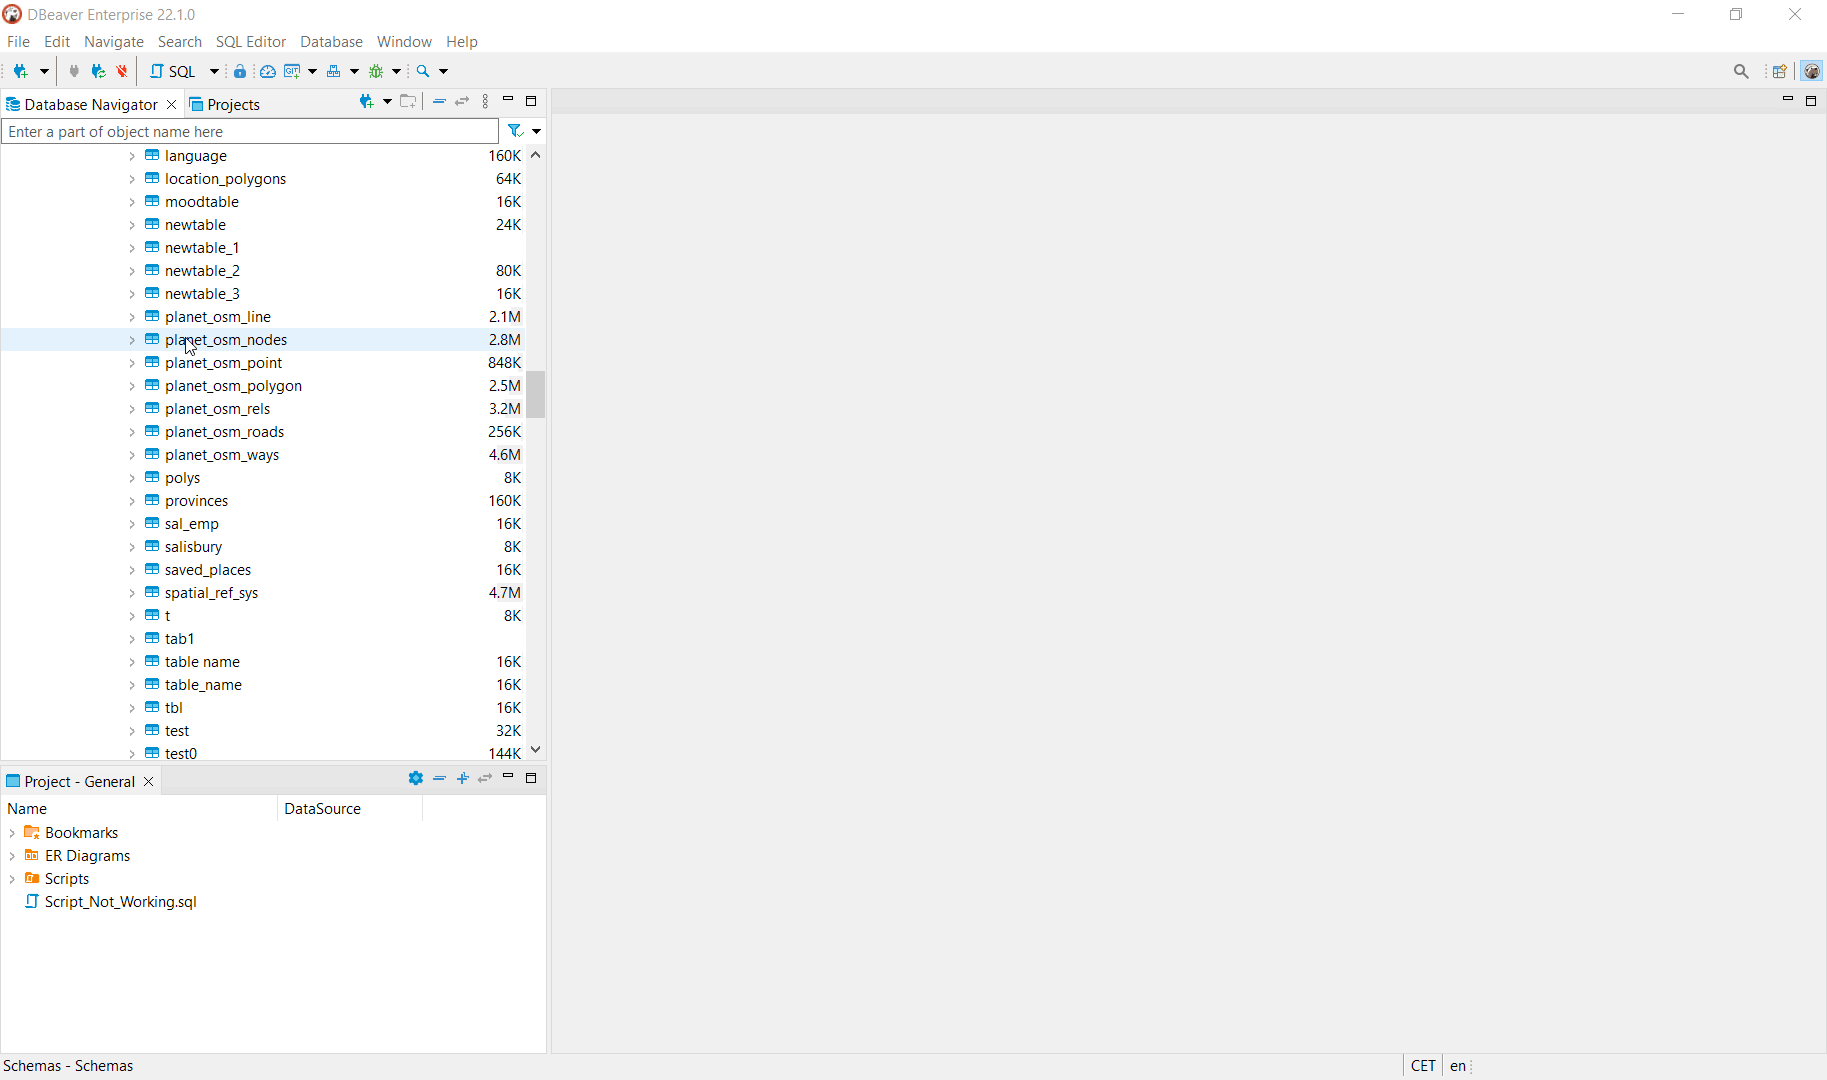Open dropdown next to New Connection toolbar icon
The width and height of the screenshot is (1827, 1080).
click(x=44, y=71)
